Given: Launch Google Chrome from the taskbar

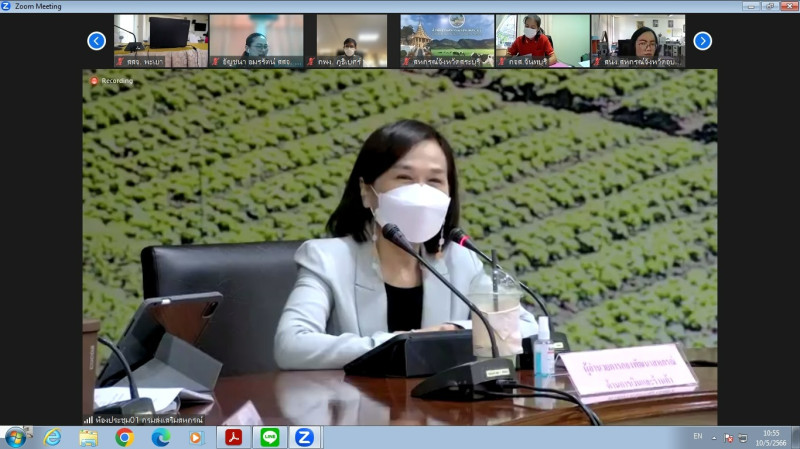Looking at the screenshot, I should [125, 437].
